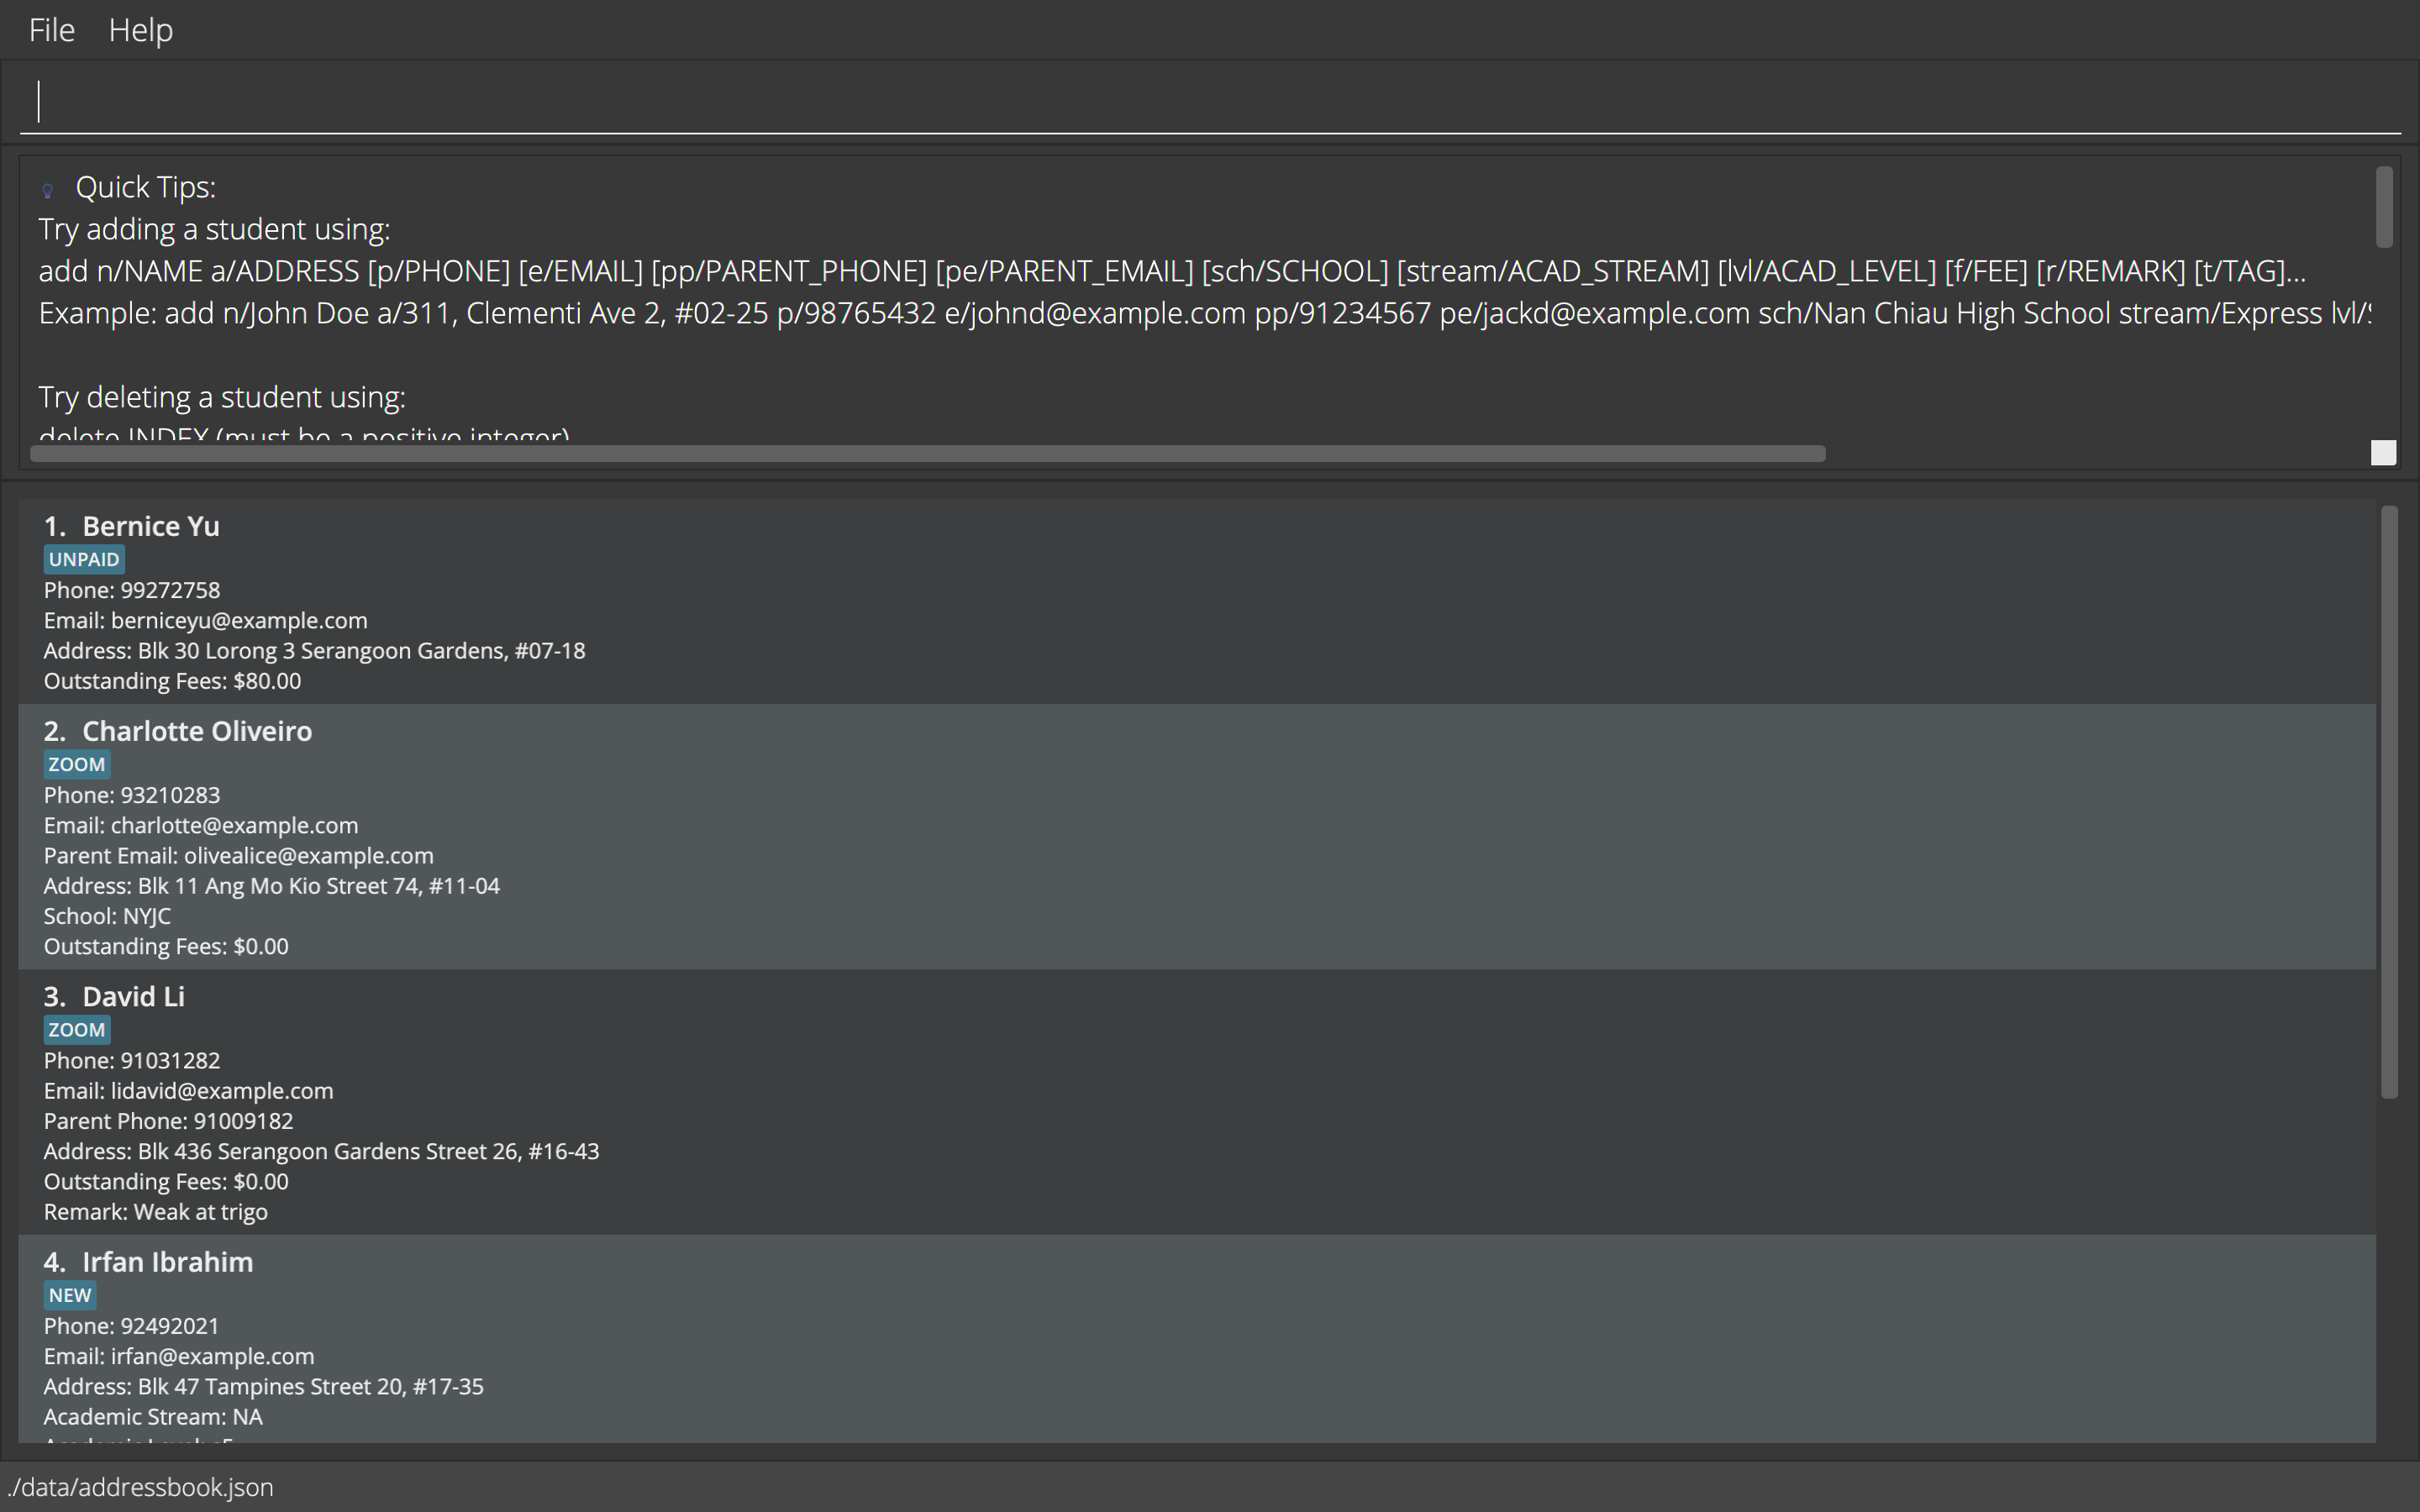This screenshot has height=1512, width=2420.
Task: Click the ZOOM tag on David Li
Action: coord(77,1030)
